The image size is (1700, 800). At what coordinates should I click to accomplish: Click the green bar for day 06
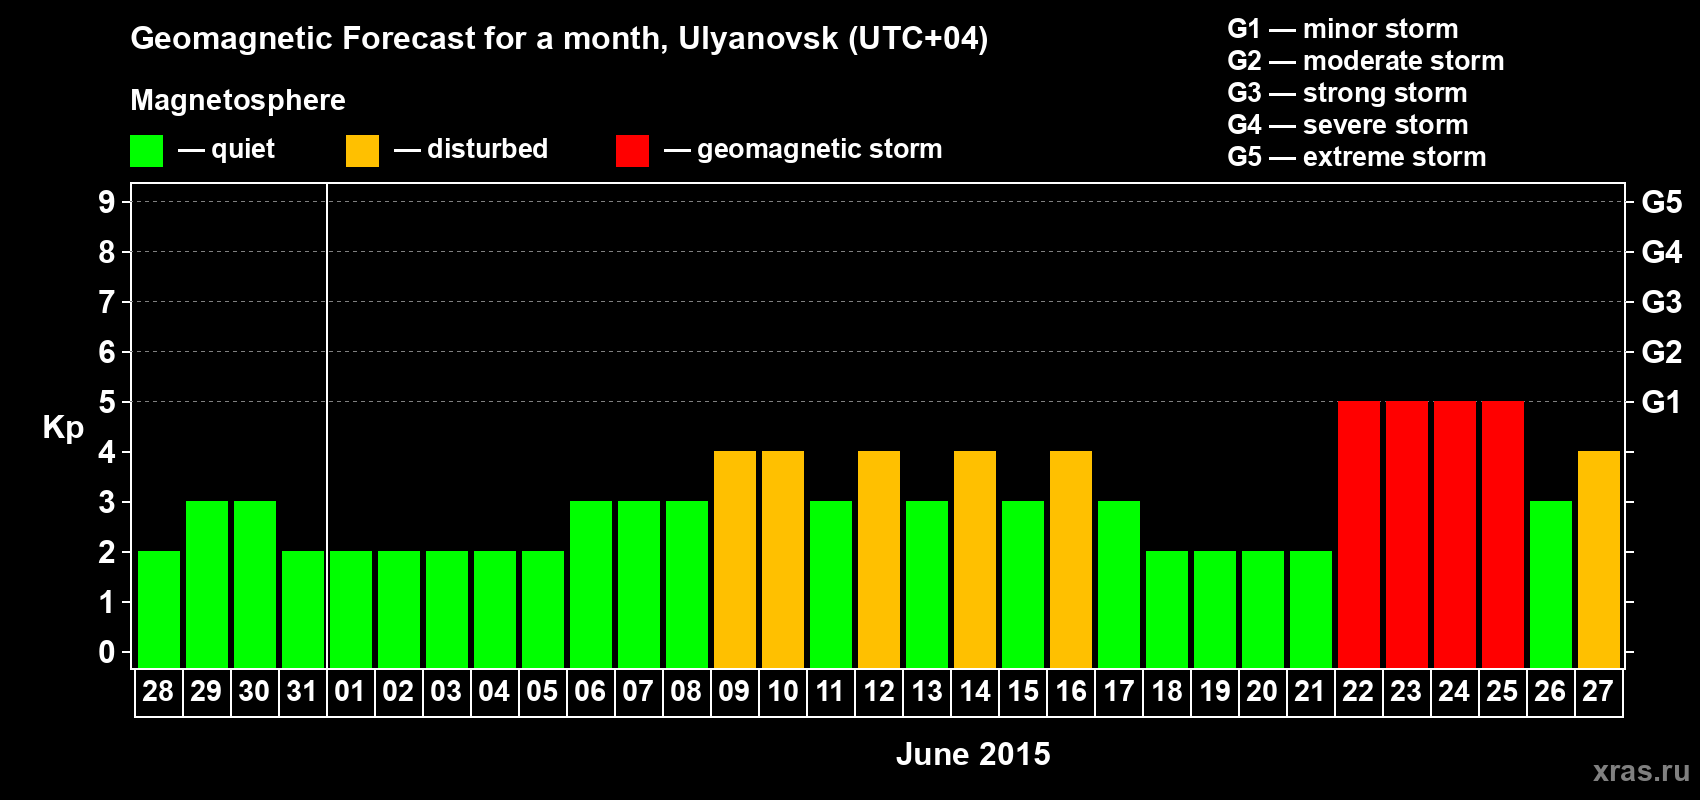[591, 584]
